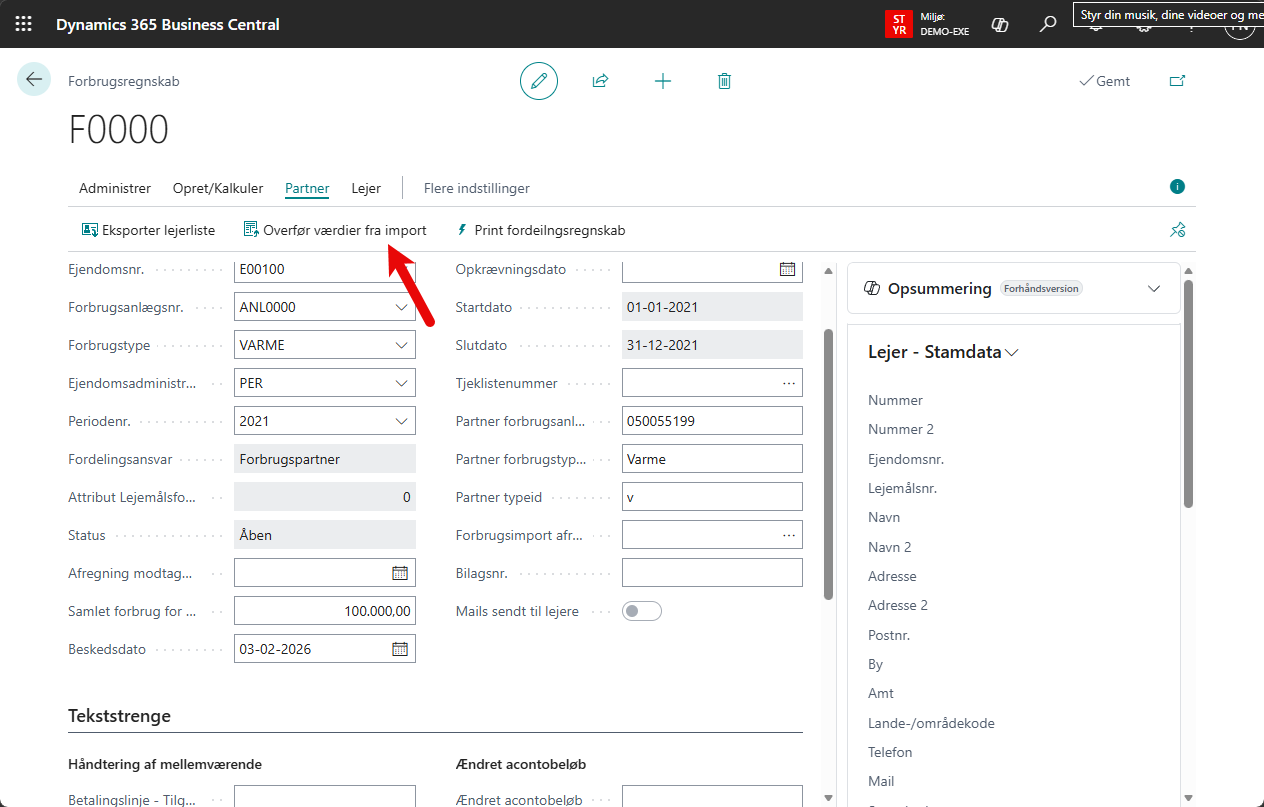Toggle the Mails sendt til lejere switch

pos(642,611)
